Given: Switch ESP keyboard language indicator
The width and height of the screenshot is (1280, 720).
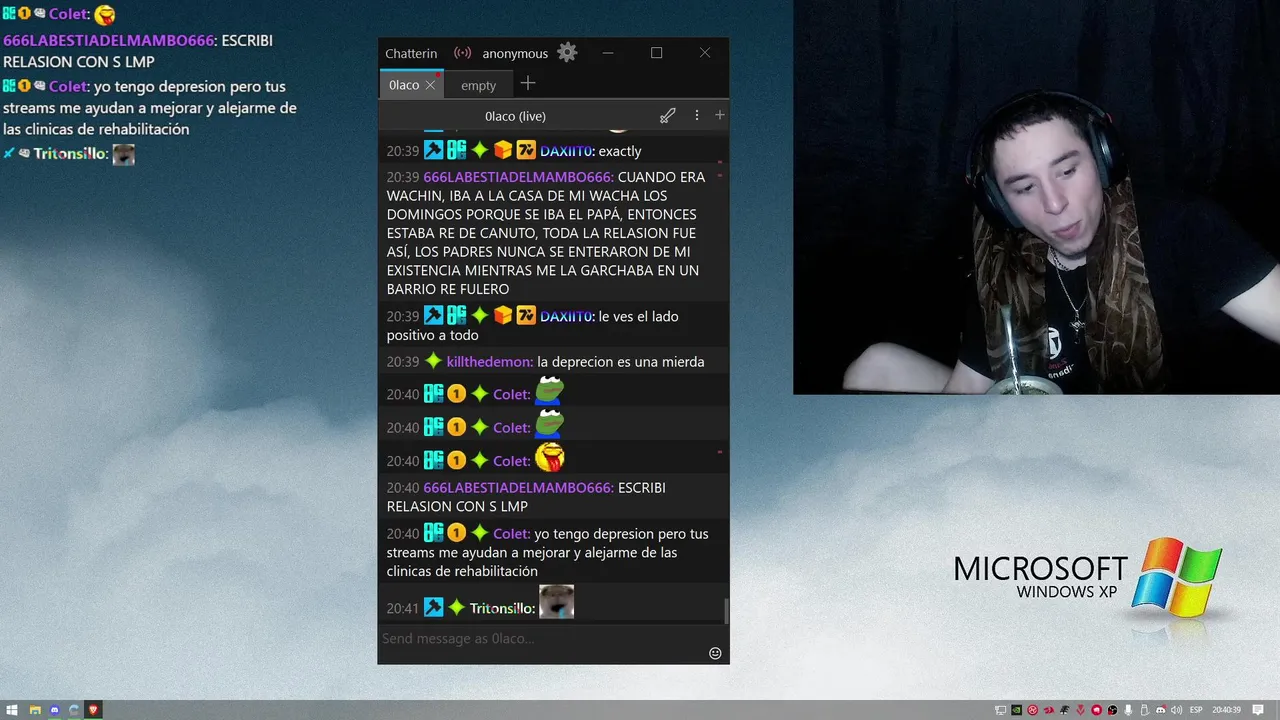Looking at the screenshot, I should click(1196, 710).
